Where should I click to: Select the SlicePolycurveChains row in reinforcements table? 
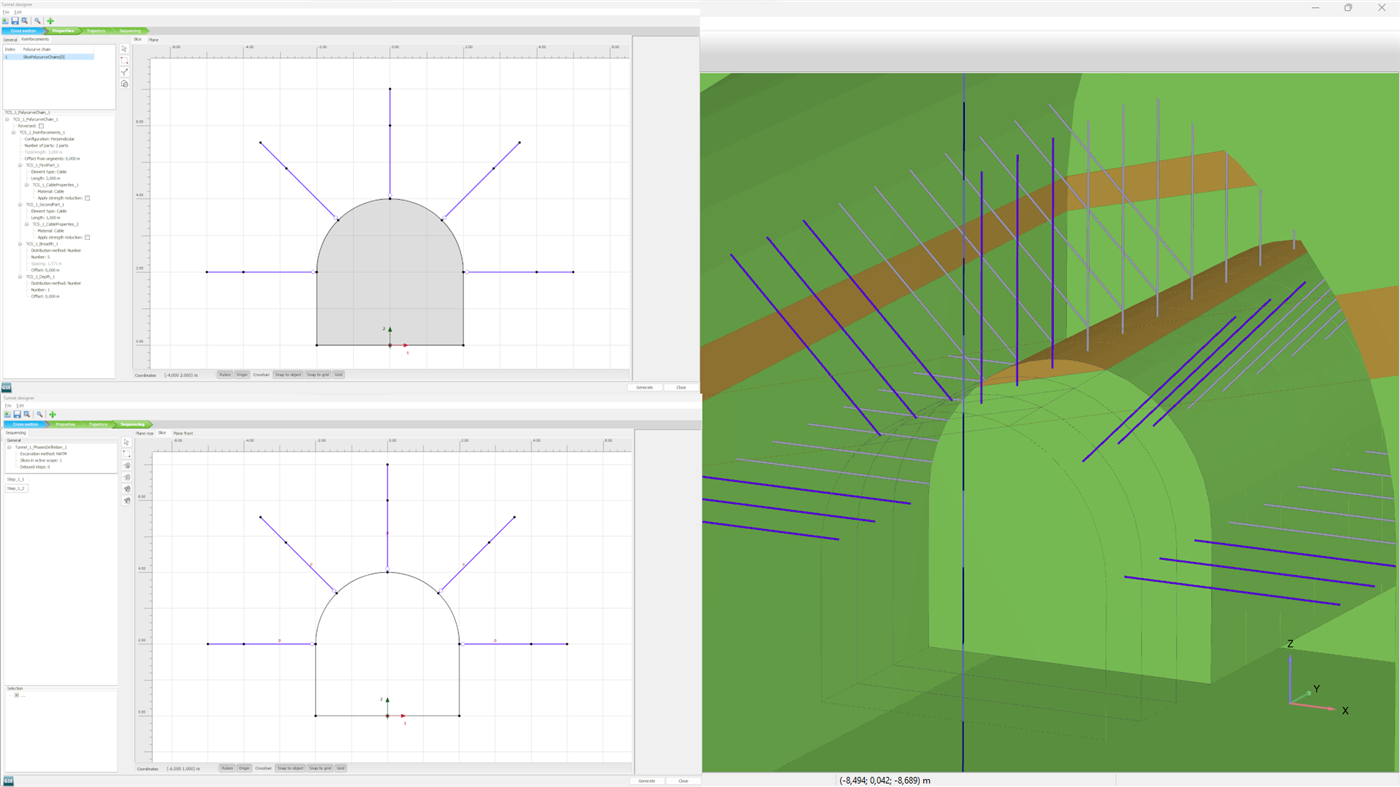44,57
